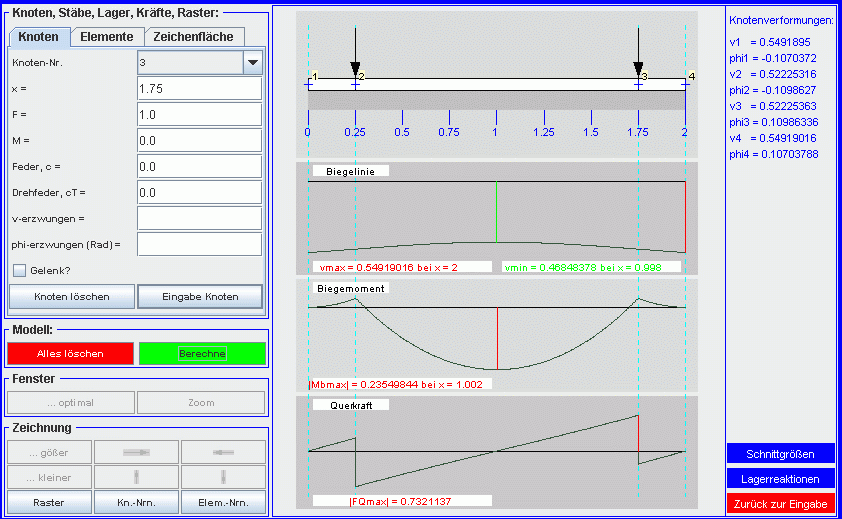
Task: Click the vertical shift button beside '... kleiner'
Action: click(x=136, y=477)
